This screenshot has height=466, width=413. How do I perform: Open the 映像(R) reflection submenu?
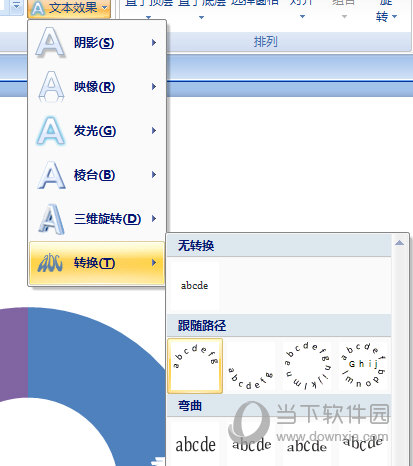[x=97, y=87]
